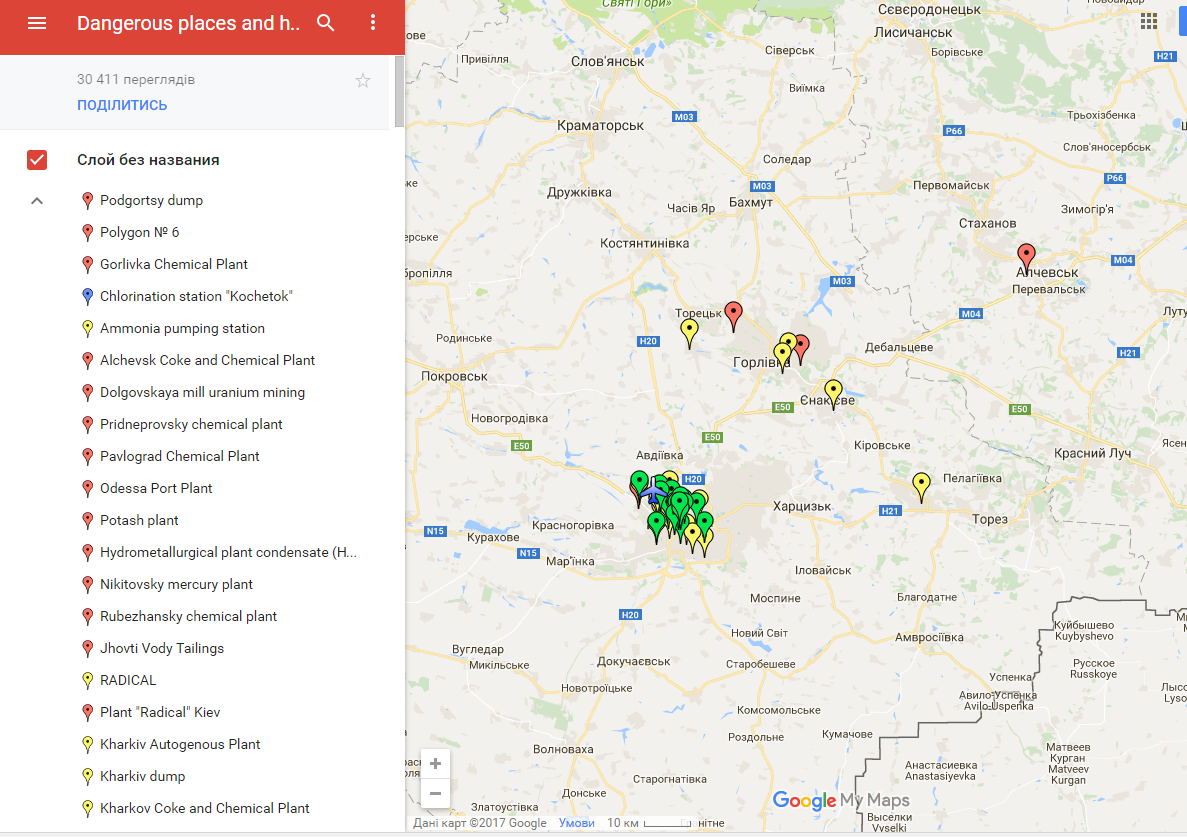Open the Умови terms link
The height and width of the screenshot is (837, 1187).
tap(576, 823)
